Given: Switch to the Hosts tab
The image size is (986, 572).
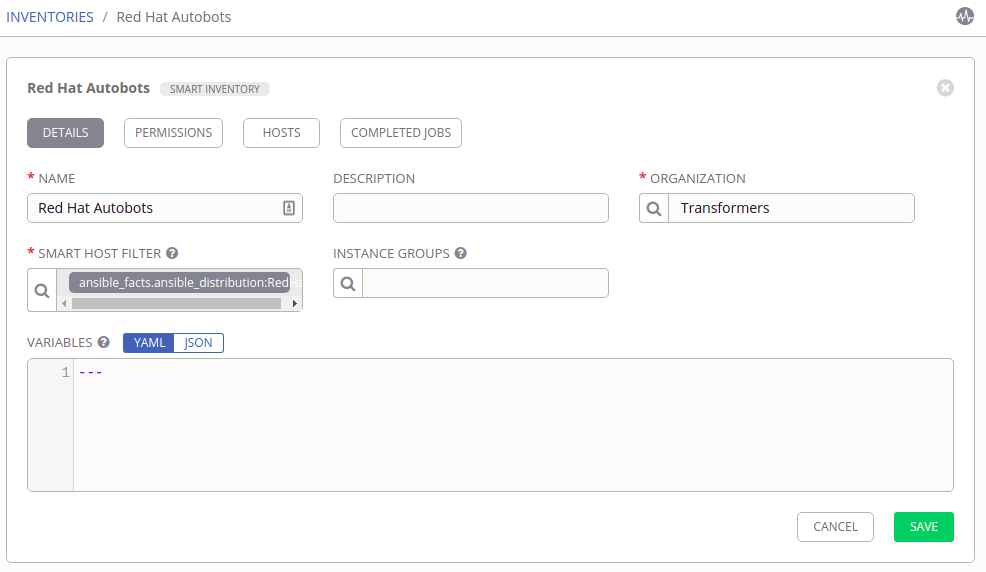Looking at the screenshot, I should pos(281,133).
